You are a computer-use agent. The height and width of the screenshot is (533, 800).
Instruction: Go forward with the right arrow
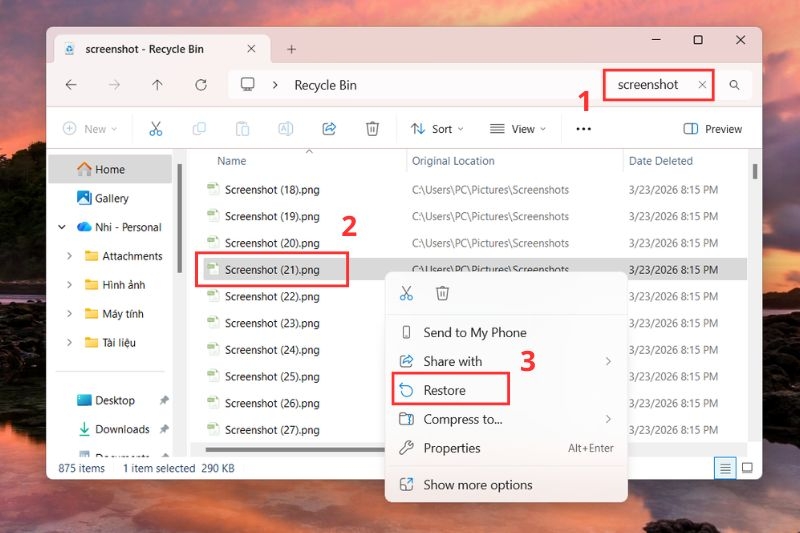pos(114,85)
